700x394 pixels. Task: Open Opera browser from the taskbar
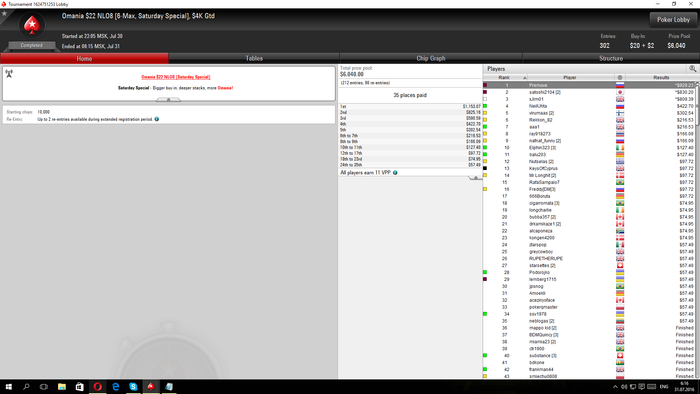97,386
